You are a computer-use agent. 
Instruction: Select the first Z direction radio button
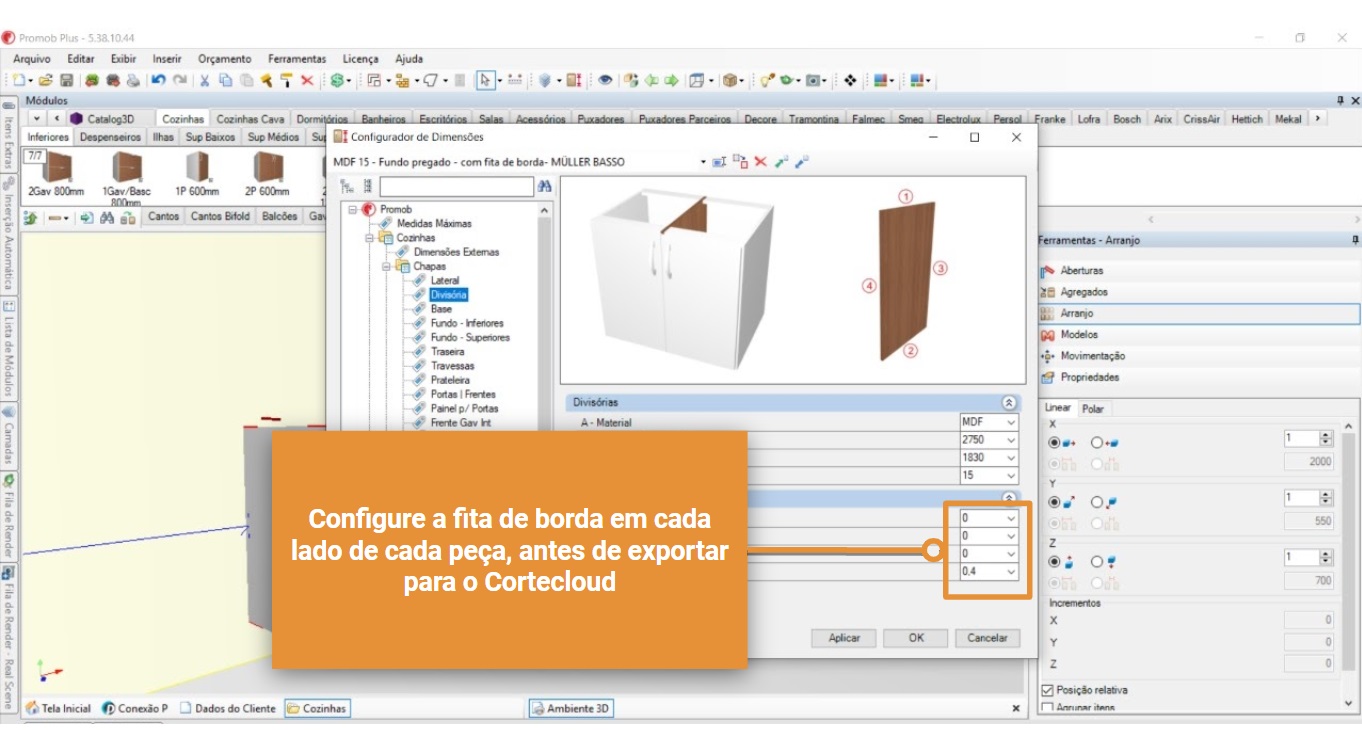coord(1054,561)
